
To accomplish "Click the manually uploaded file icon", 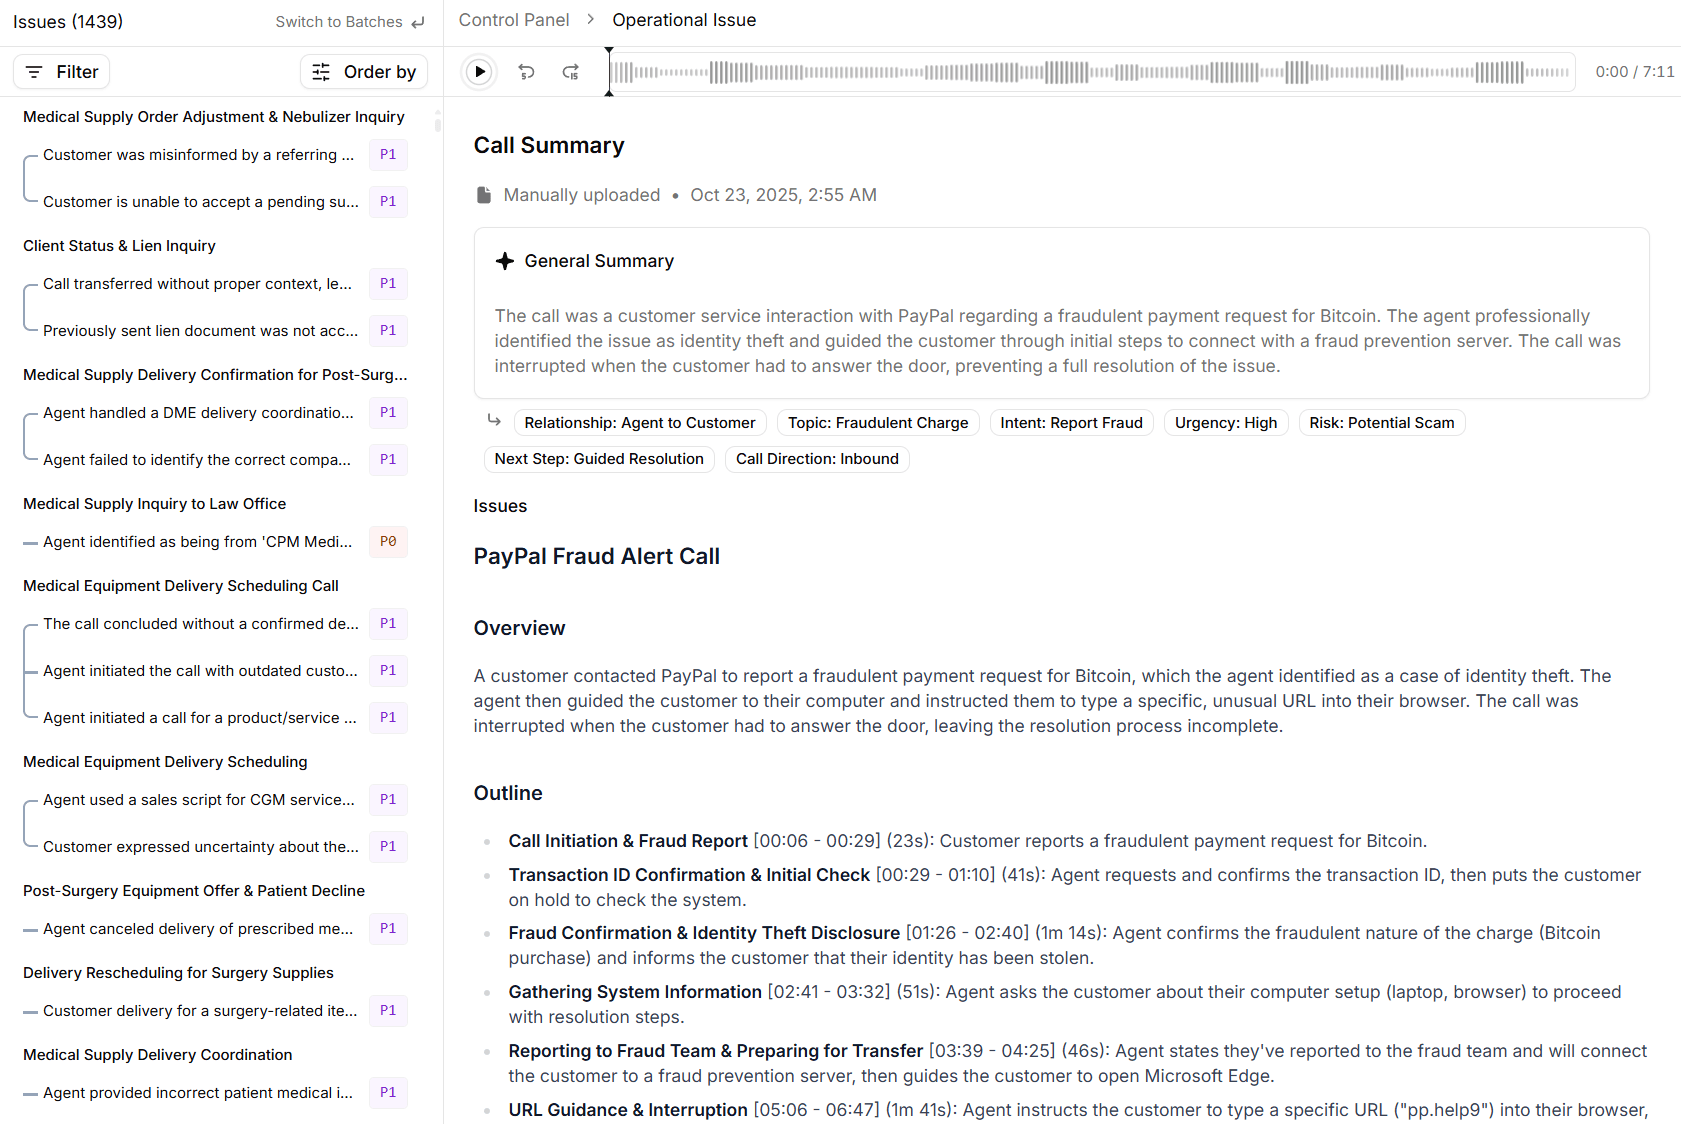I will 484,195.
